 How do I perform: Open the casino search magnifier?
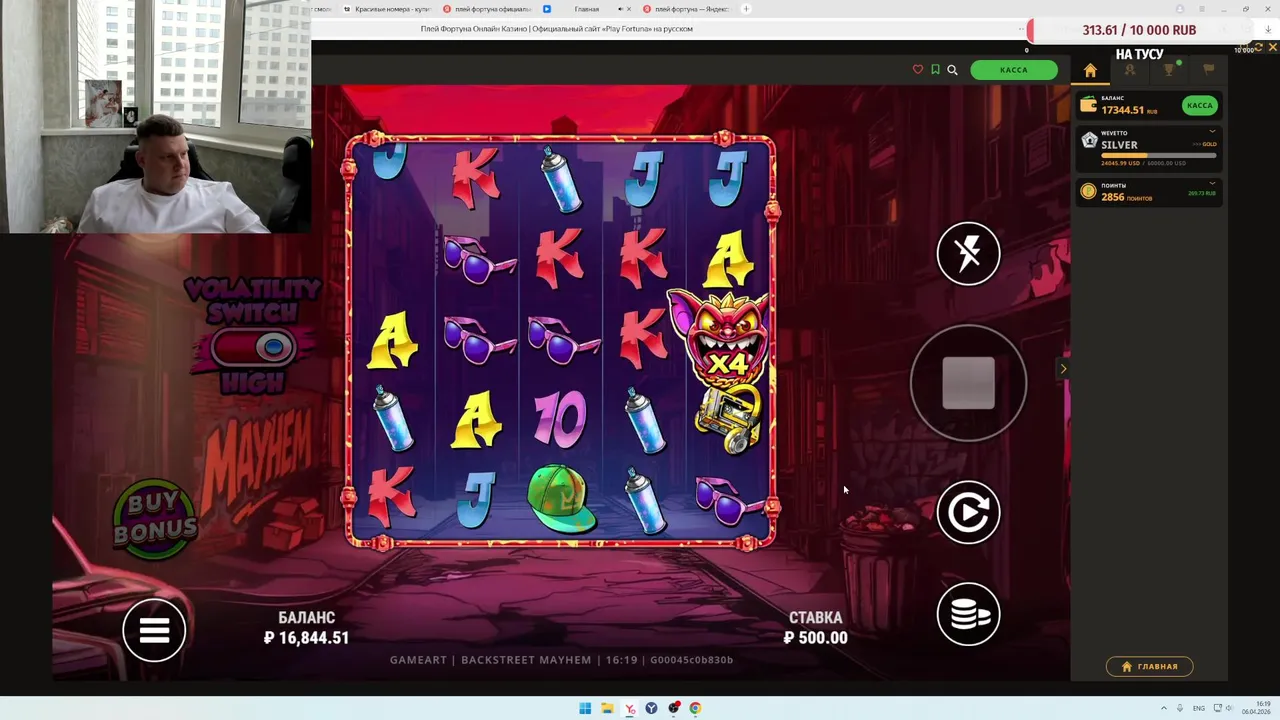(x=952, y=70)
